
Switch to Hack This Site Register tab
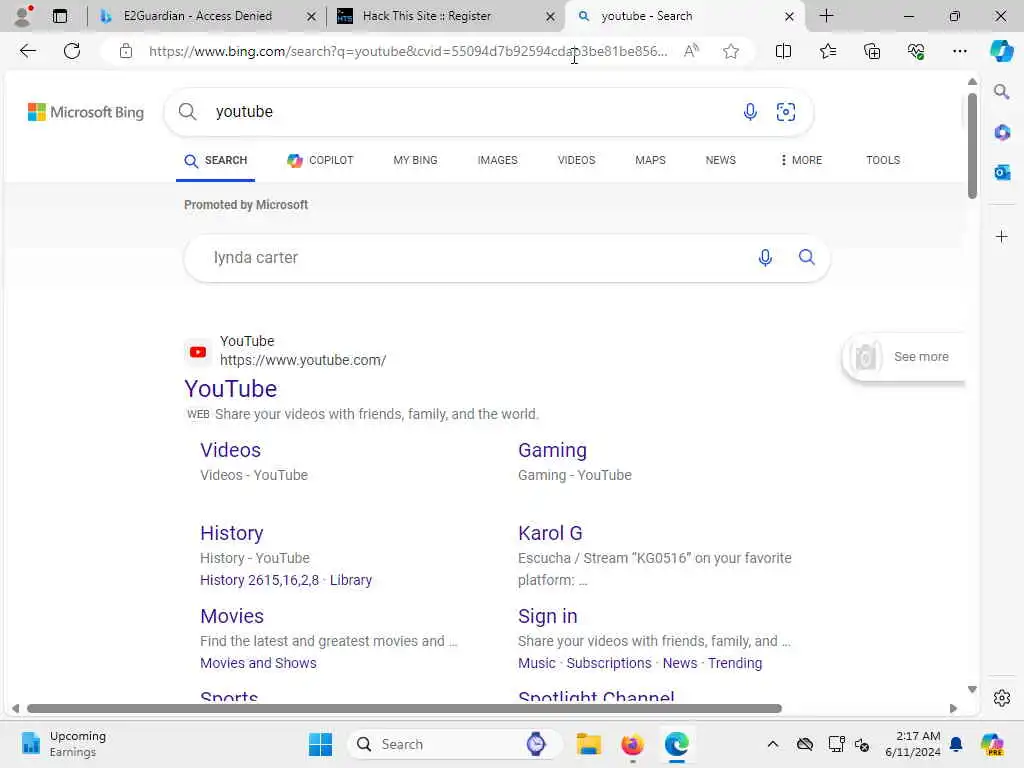tap(426, 16)
